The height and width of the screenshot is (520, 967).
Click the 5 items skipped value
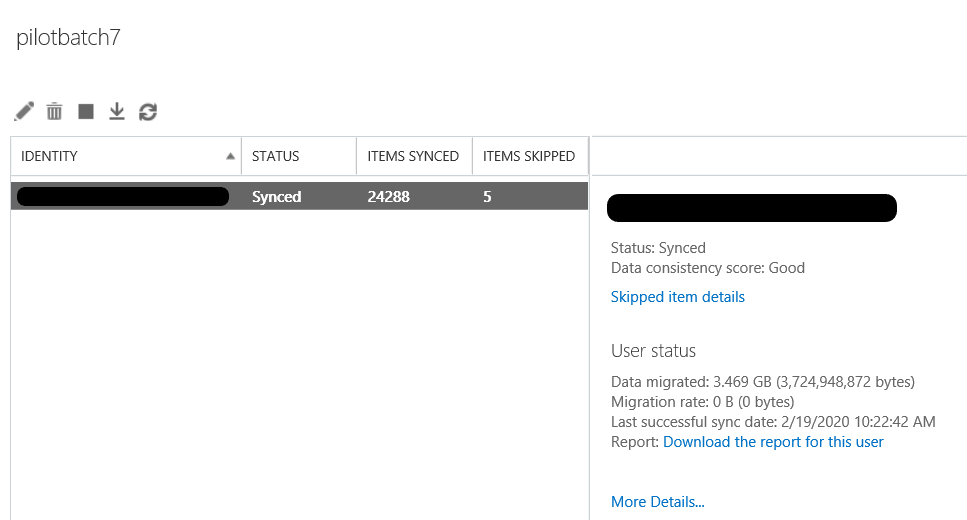click(487, 197)
